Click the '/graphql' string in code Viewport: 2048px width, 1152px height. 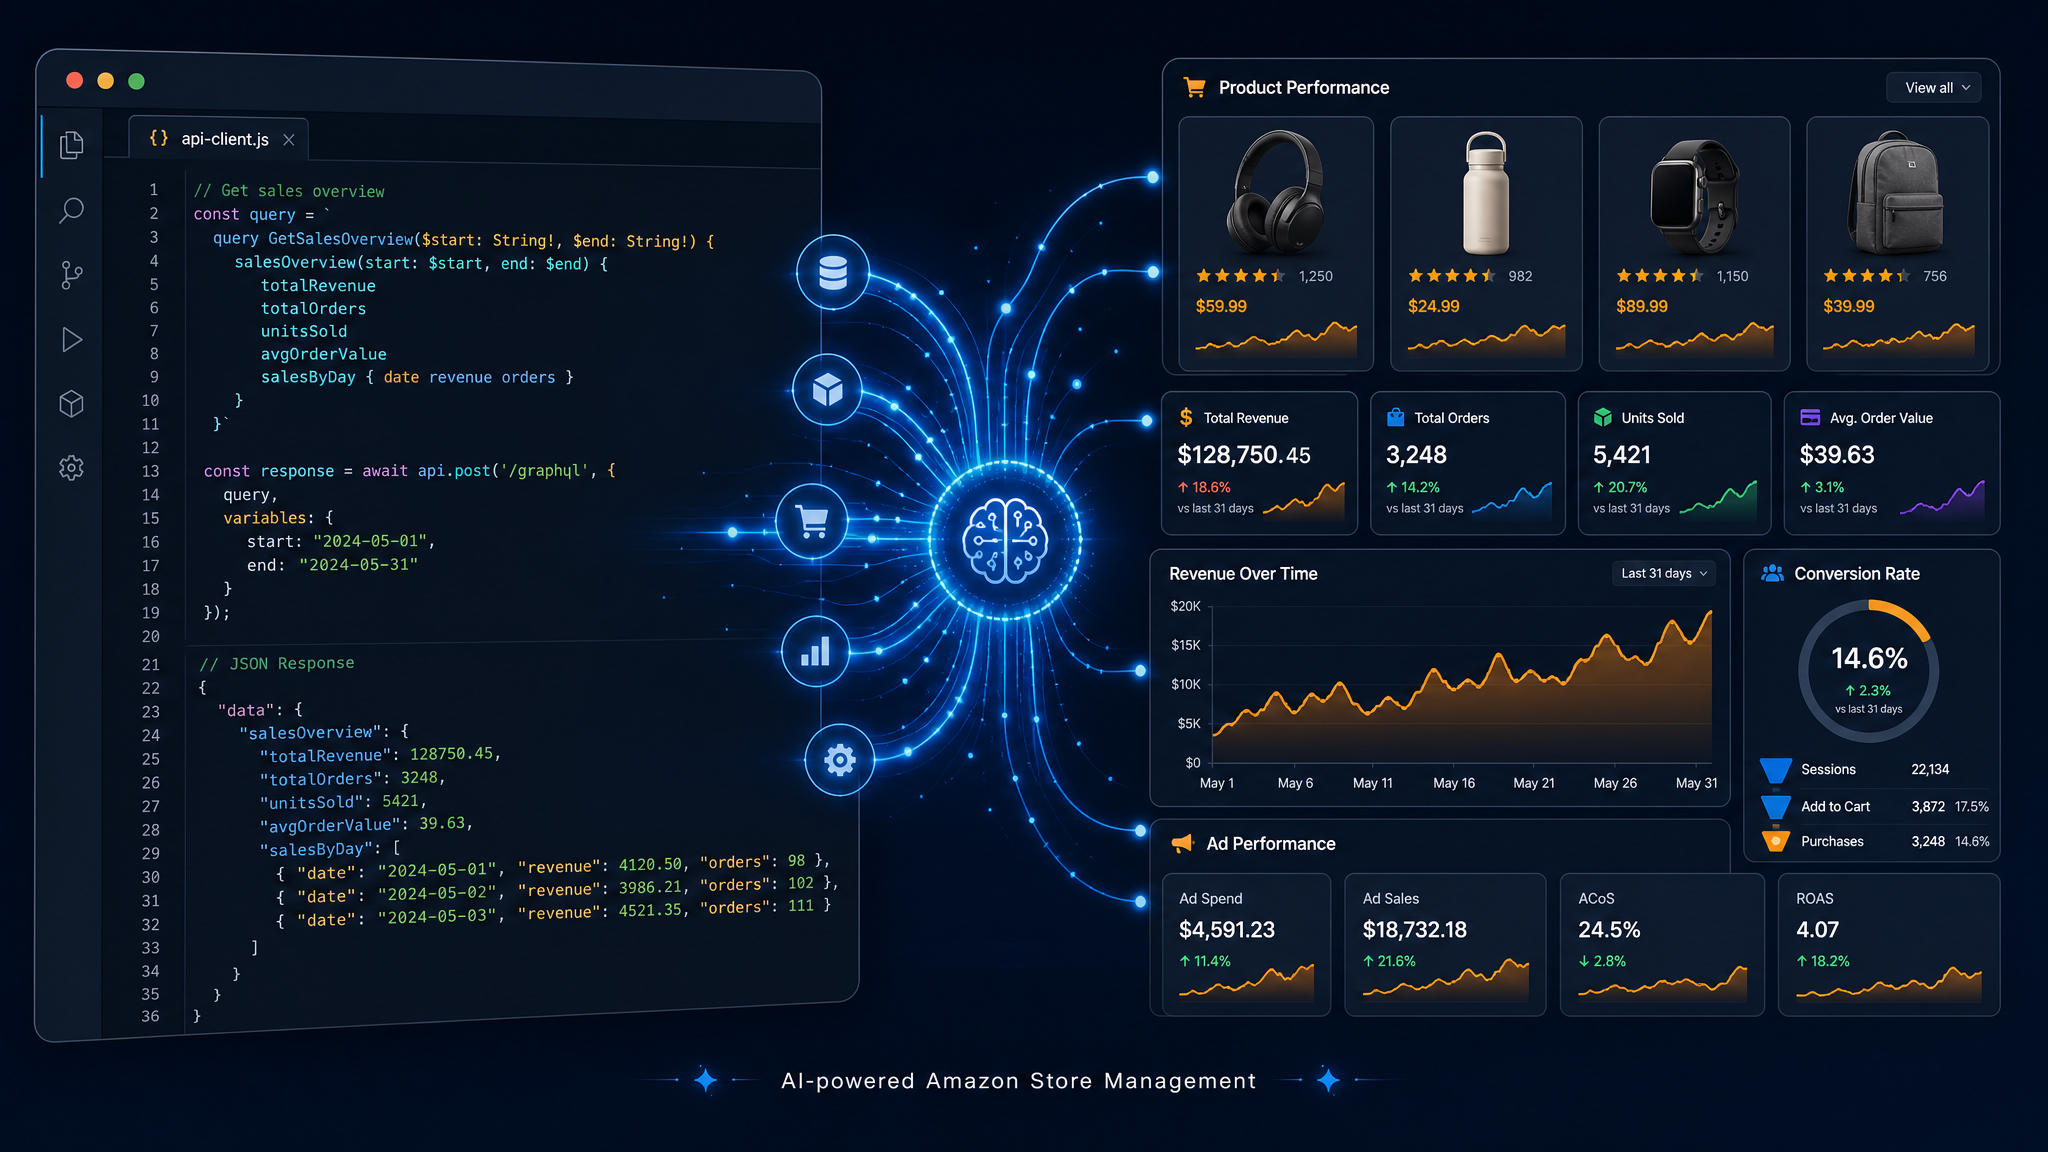pyautogui.click(x=544, y=470)
